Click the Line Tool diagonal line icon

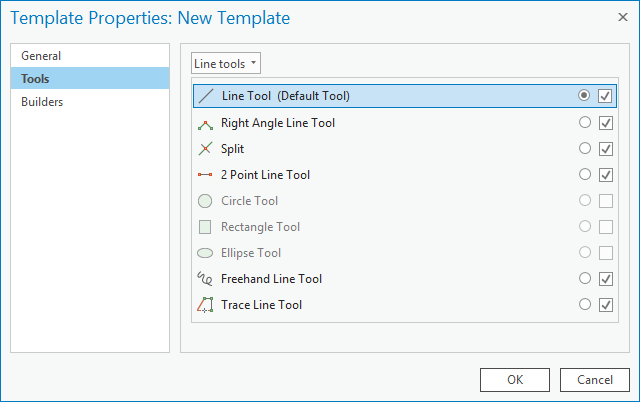click(x=205, y=97)
